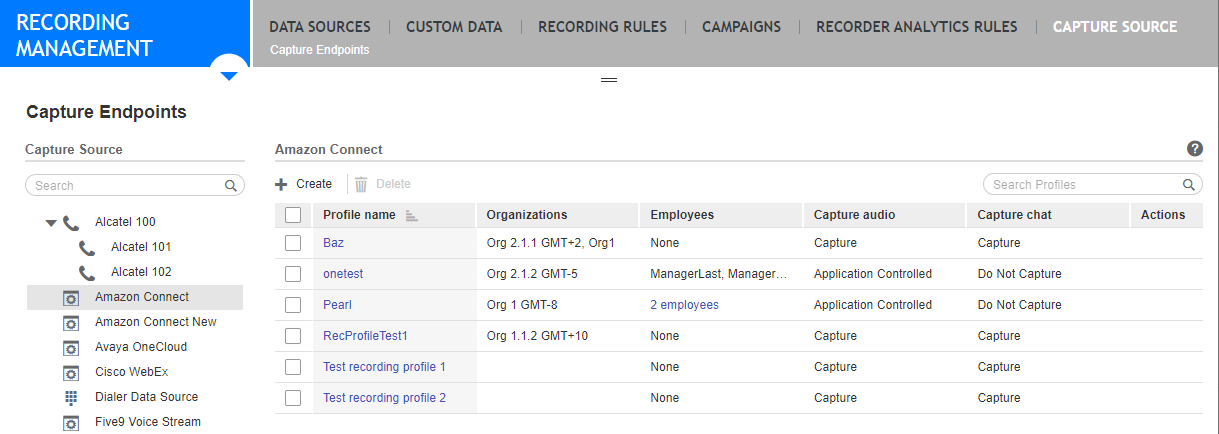The width and height of the screenshot is (1219, 434).
Task: Click the Capture Source search magnifier icon
Action: tap(230, 186)
